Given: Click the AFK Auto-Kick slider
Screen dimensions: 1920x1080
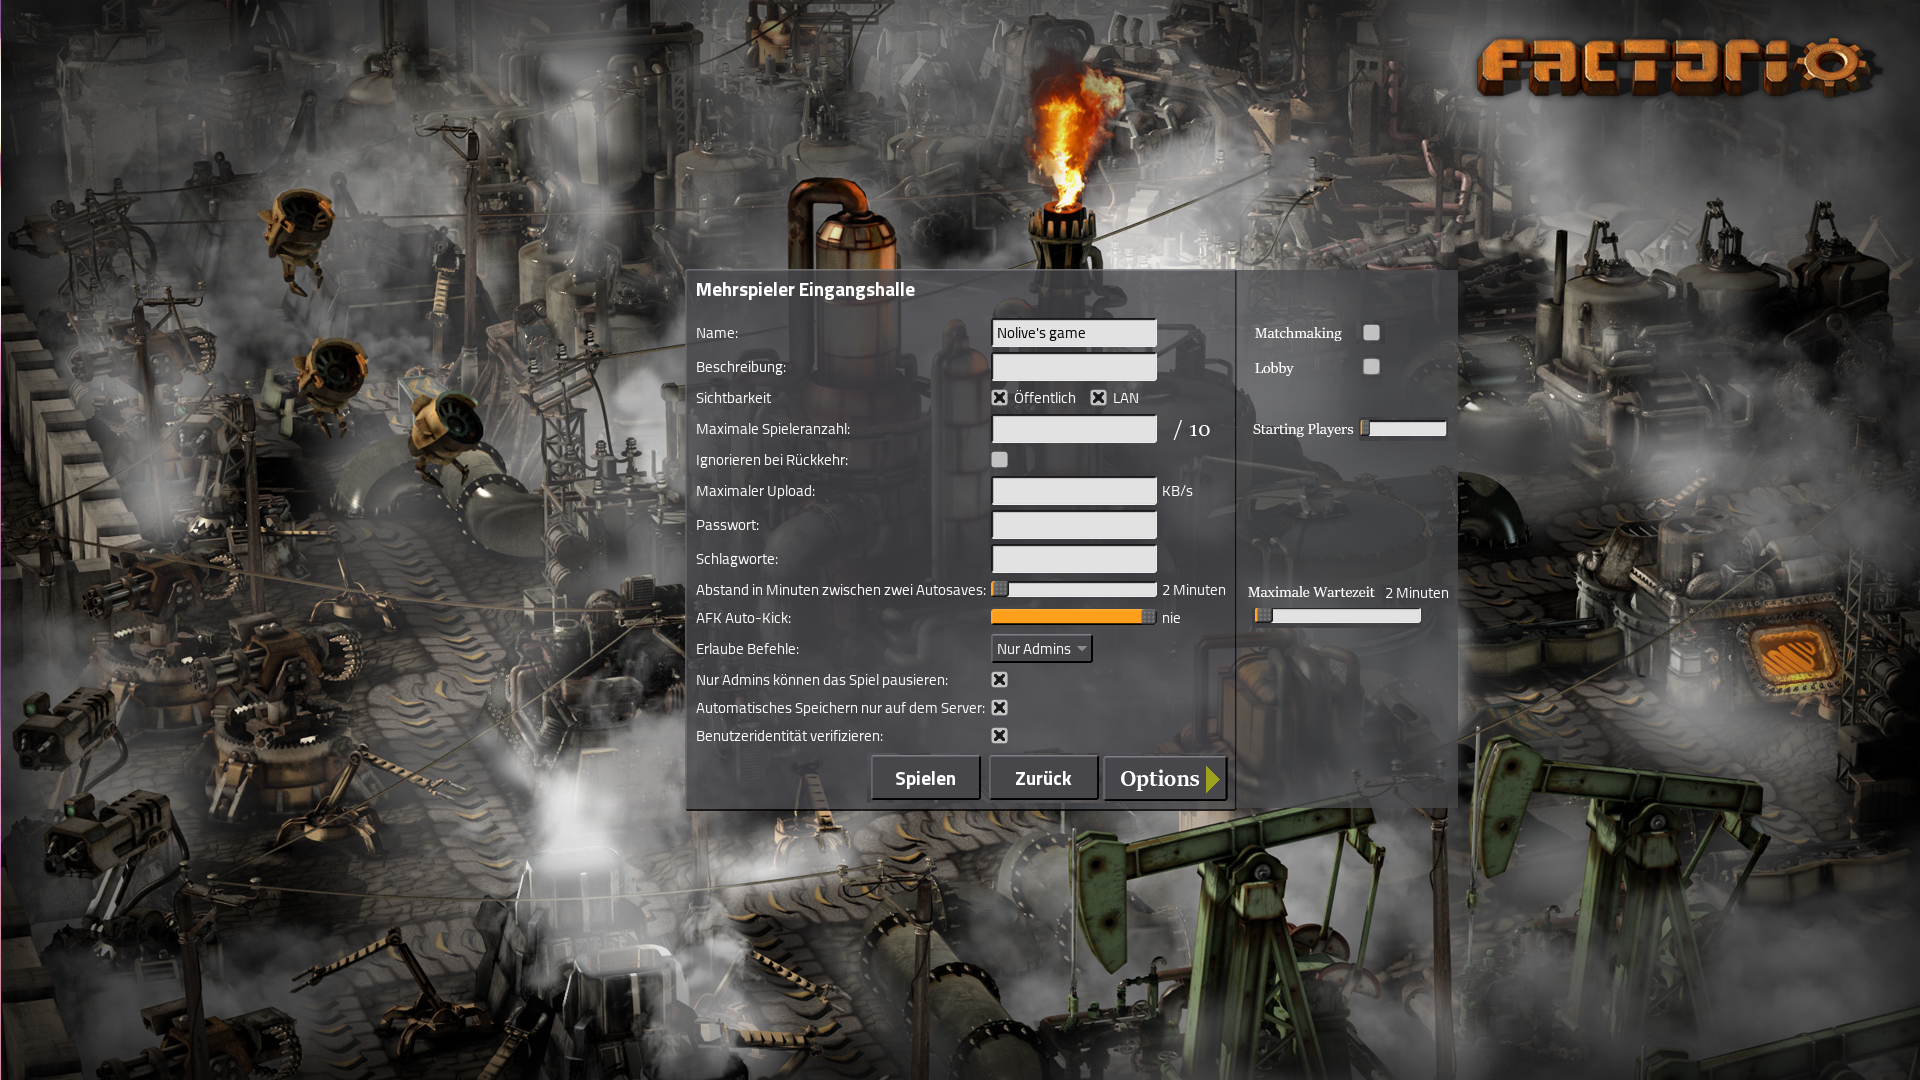Looking at the screenshot, I should click(x=1073, y=617).
